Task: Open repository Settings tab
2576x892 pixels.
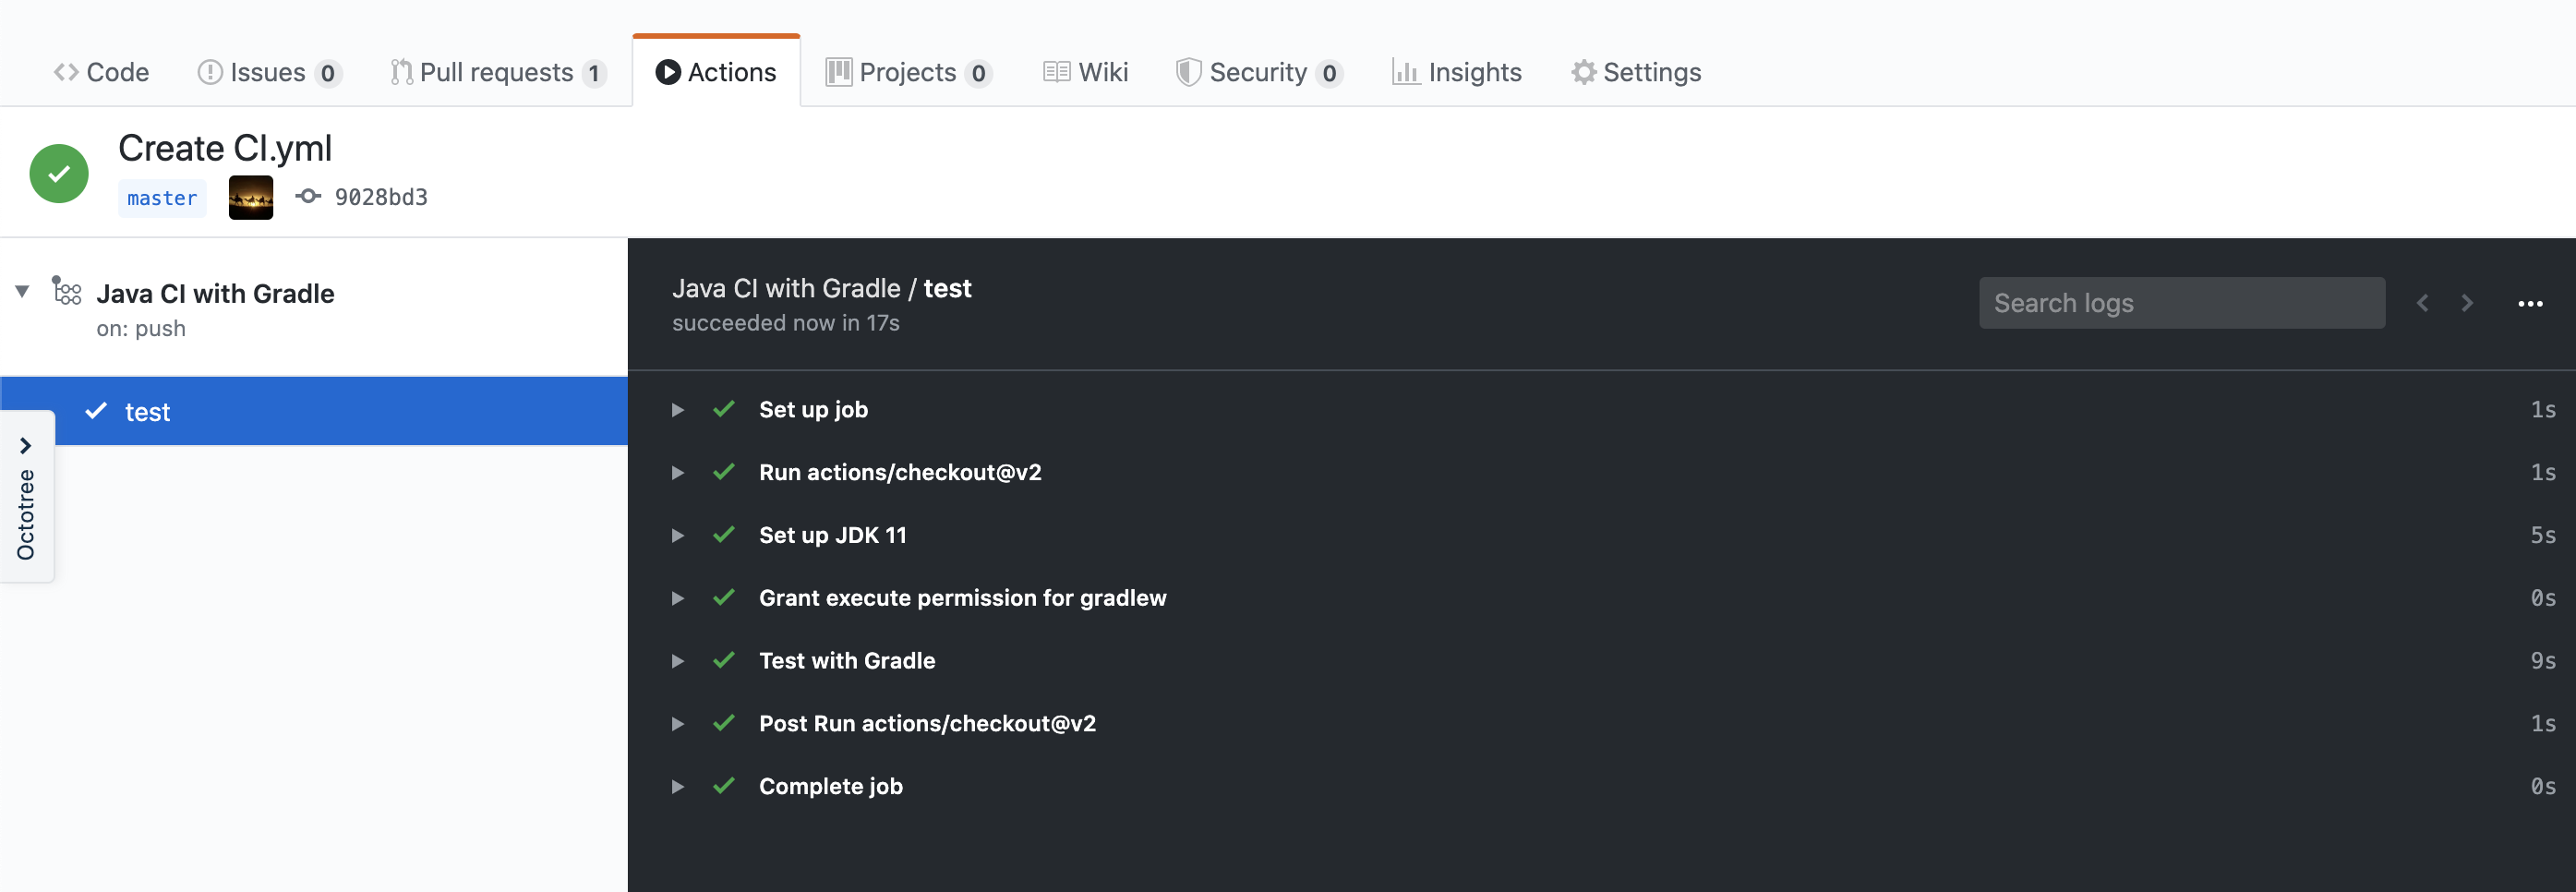Action: (1636, 72)
